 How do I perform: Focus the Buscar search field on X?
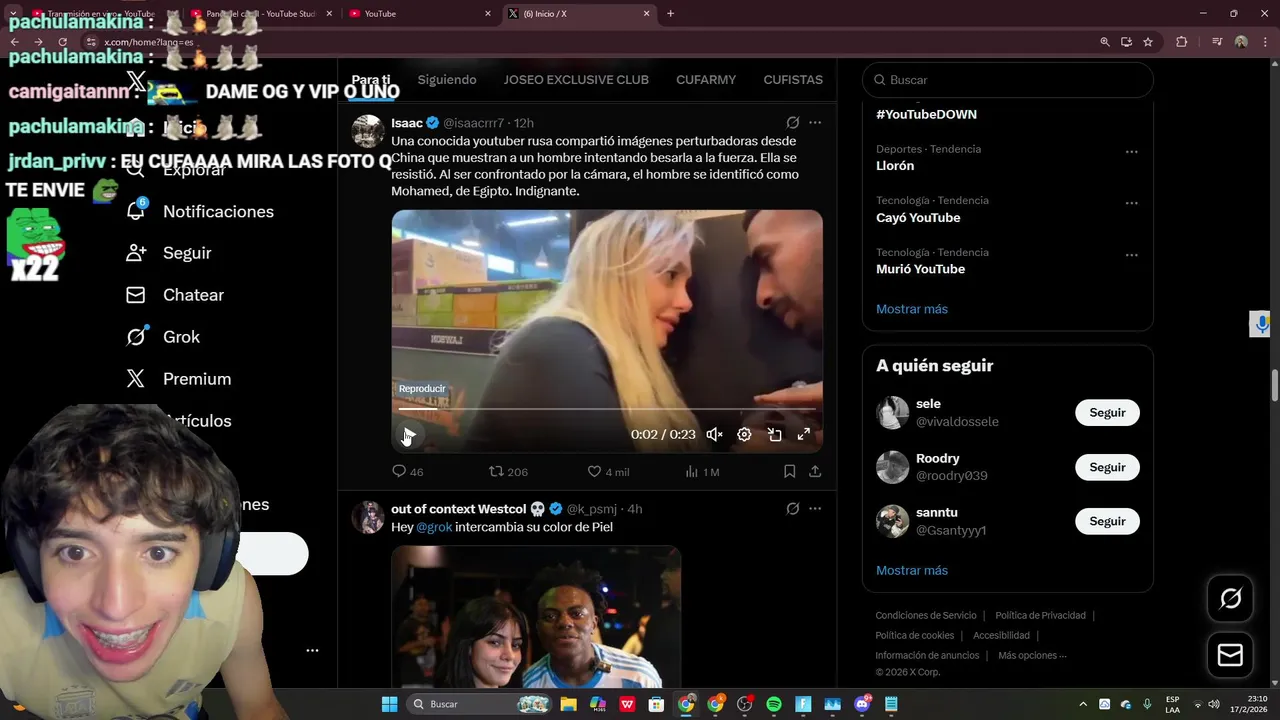coord(1008,80)
